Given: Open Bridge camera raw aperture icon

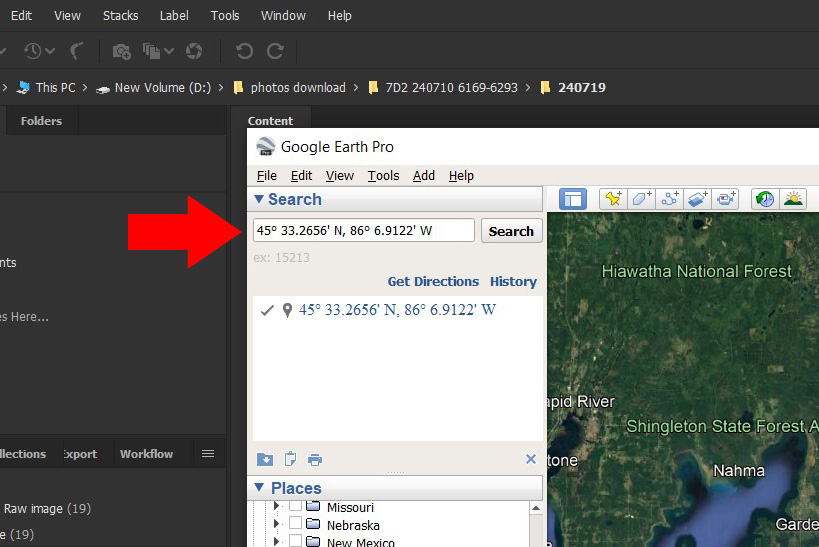Looking at the screenshot, I should (x=194, y=51).
